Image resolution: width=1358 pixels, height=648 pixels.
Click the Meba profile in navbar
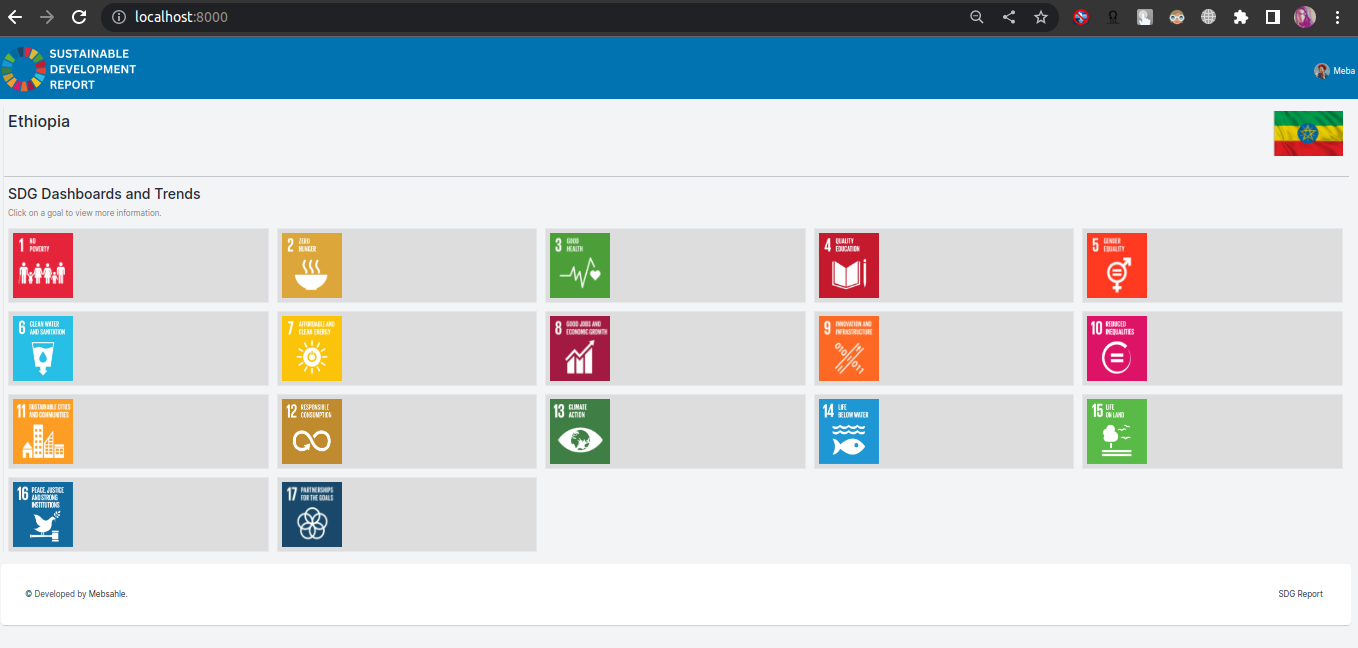(x=1333, y=70)
